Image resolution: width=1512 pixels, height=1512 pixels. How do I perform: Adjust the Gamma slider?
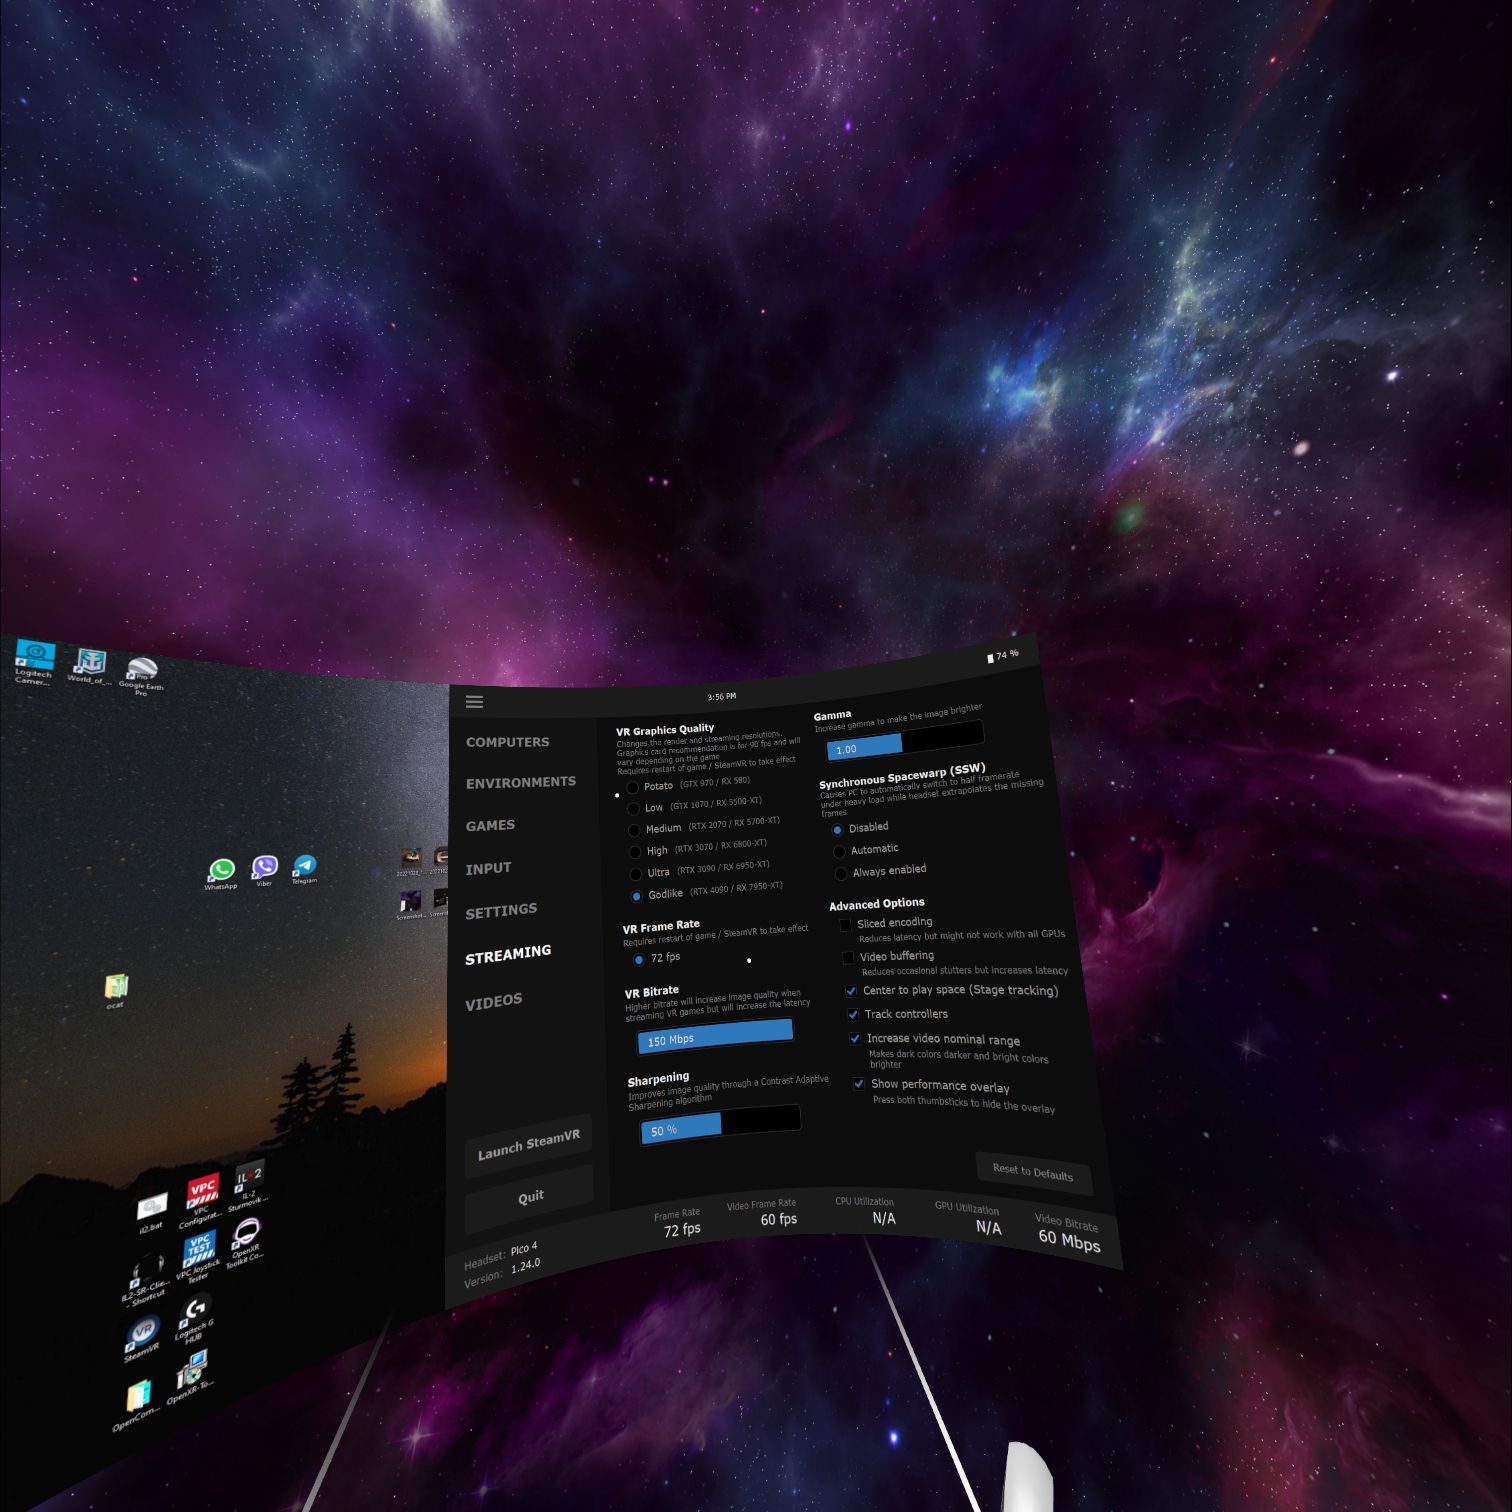905,742
